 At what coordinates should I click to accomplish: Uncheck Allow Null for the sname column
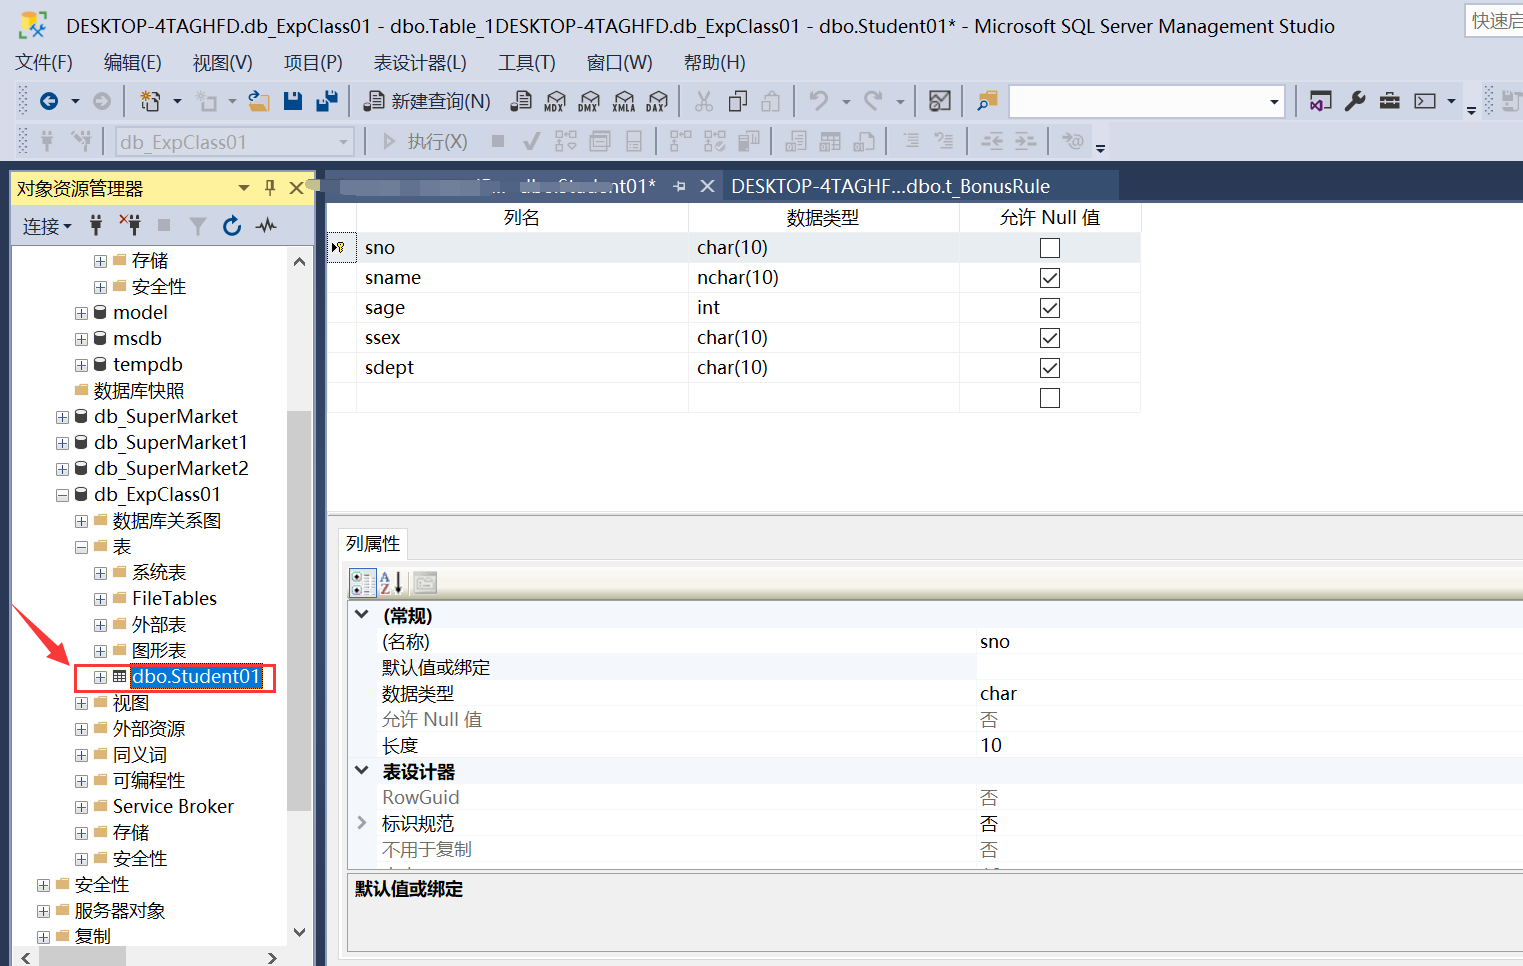1049,277
